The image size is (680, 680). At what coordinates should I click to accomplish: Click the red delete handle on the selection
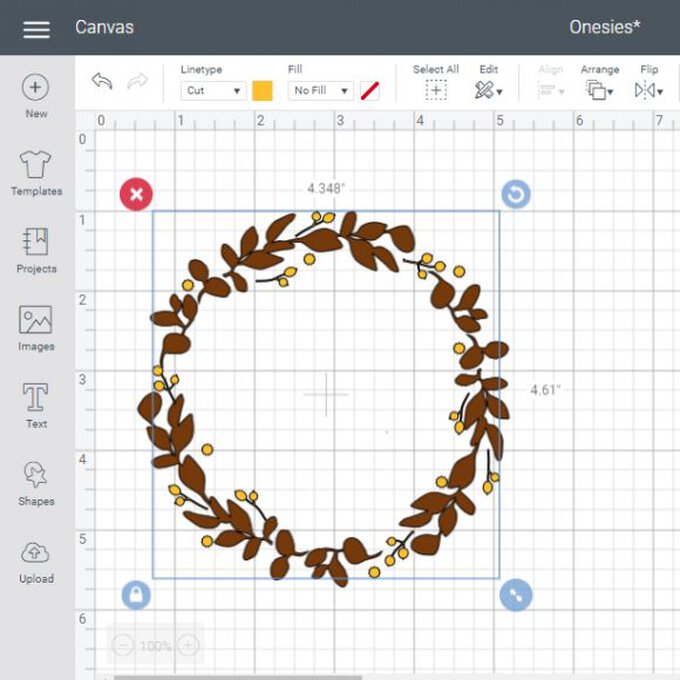136,194
